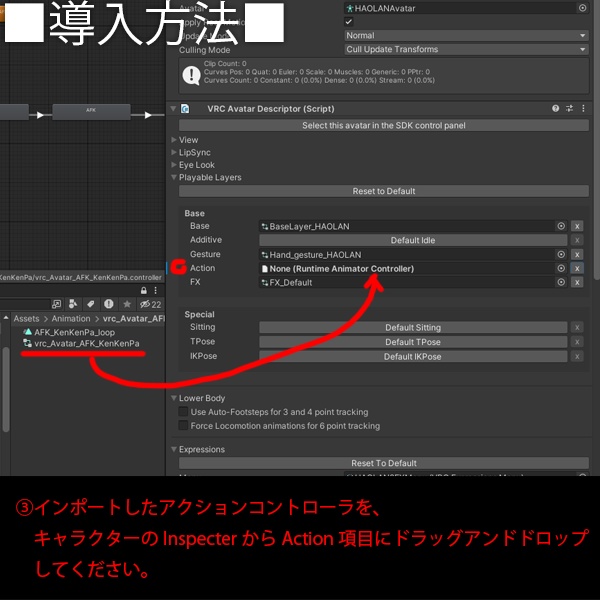The width and height of the screenshot is (600, 600).
Task: Open object picker for FX layer
Action: 561,282
